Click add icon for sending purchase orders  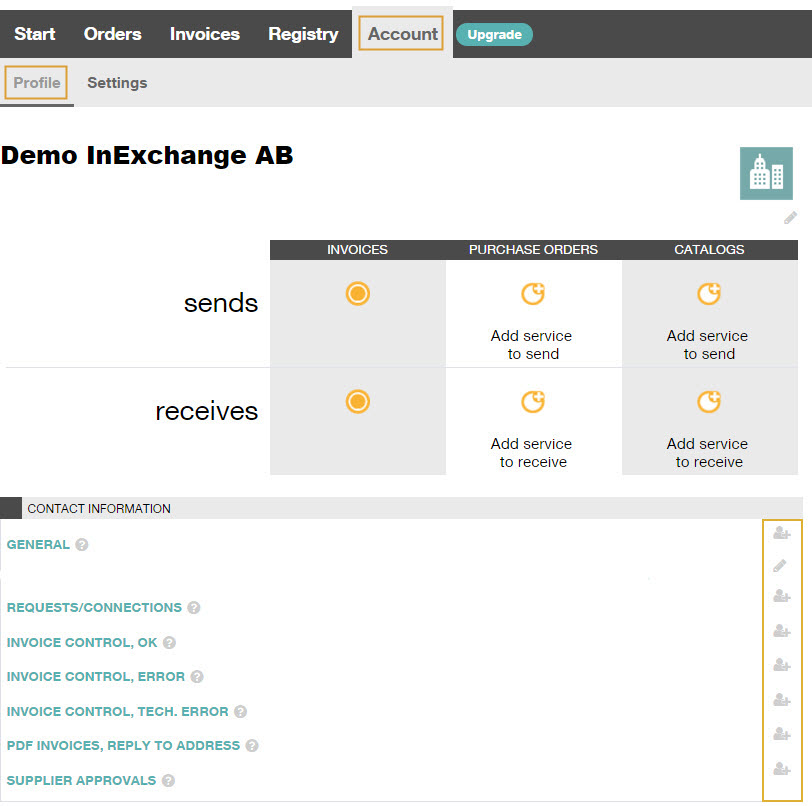tap(533, 294)
